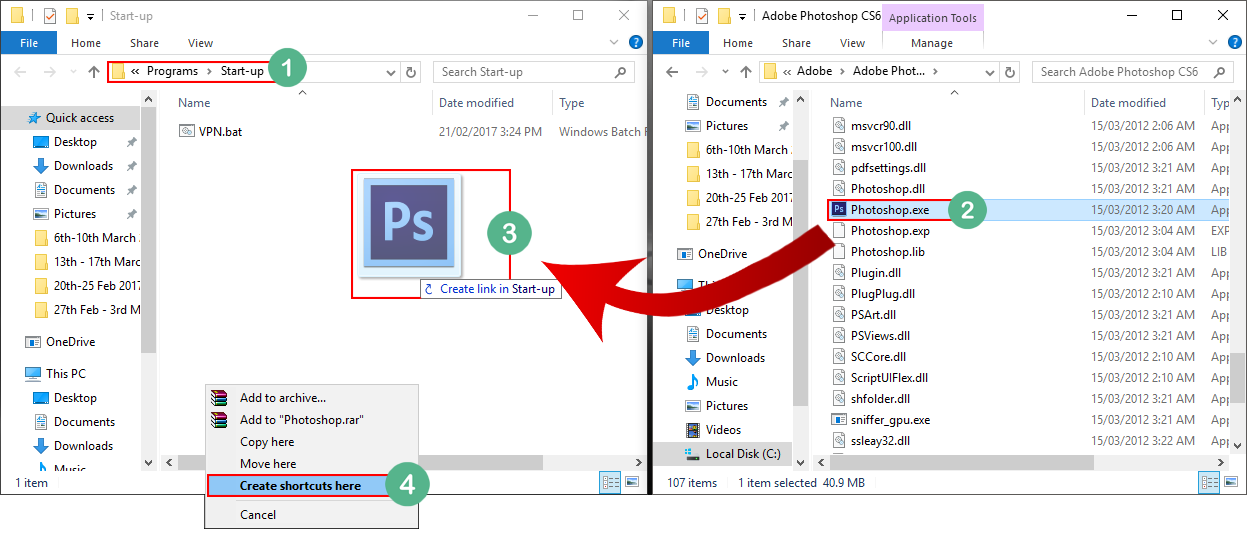Refresh the Adobe Photoshop CS6 folder
This screenshot has width=1247, height=549.
pyautogui.click(x=1011, y=72)
